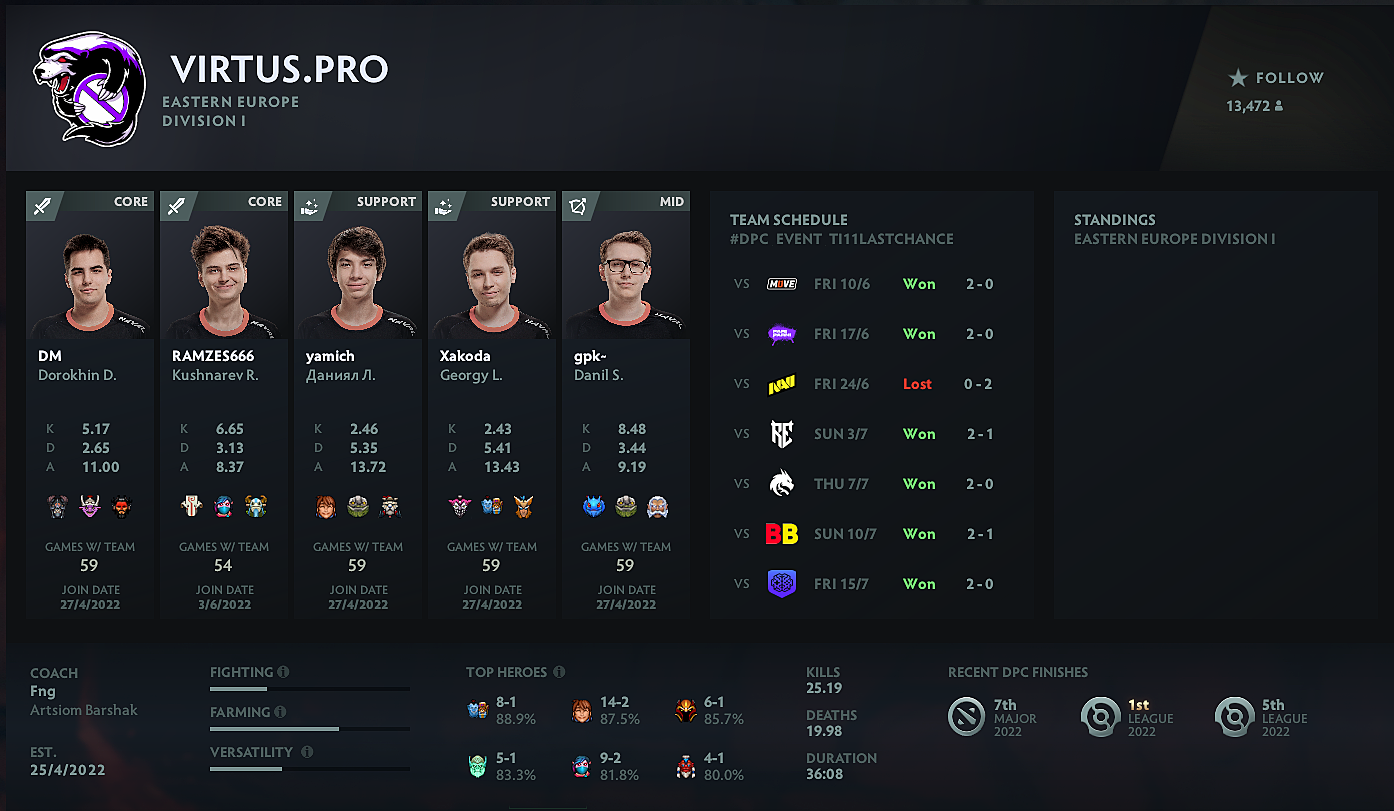This screenshot has height=811, width=1394.
Task: Click the info icon next to Versatility
Action: 307,752
